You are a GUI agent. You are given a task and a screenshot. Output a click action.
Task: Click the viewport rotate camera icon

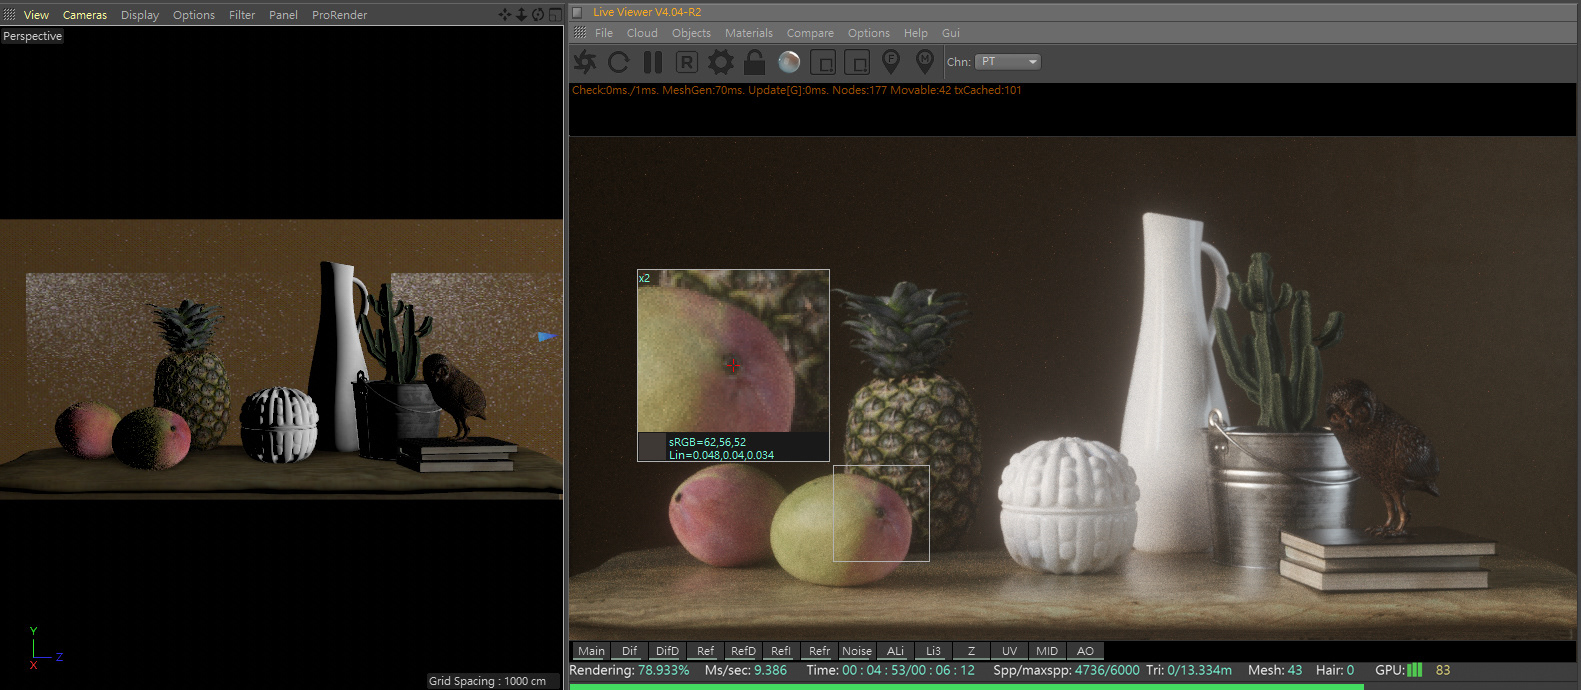(538, 15)
